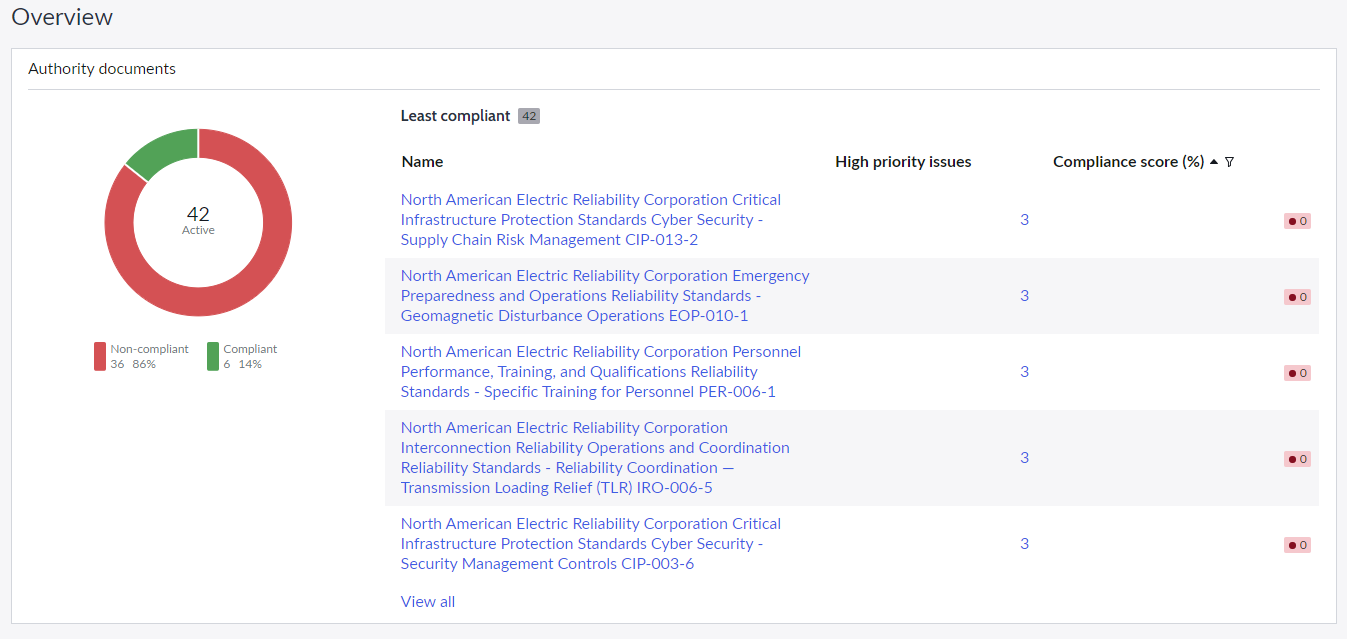Click the compliance score badge for PER-006-1
The width and height of the screenshot is (1347, 639).
(1297, 373)
